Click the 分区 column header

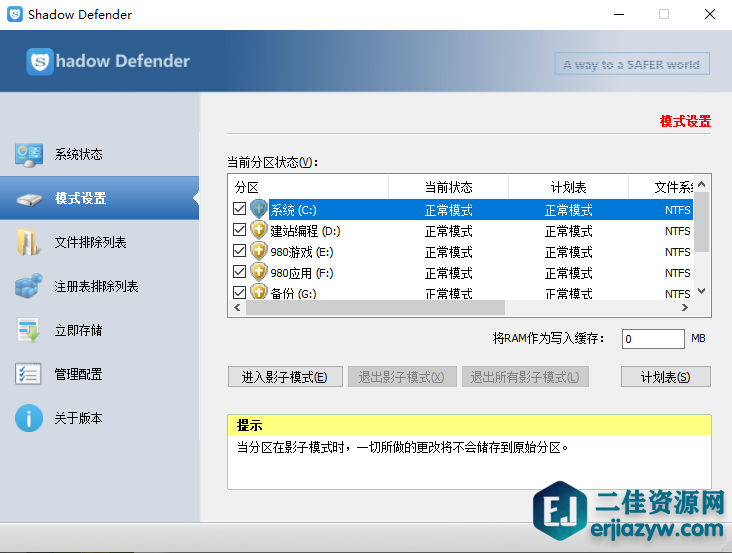[x=309, y=188]
